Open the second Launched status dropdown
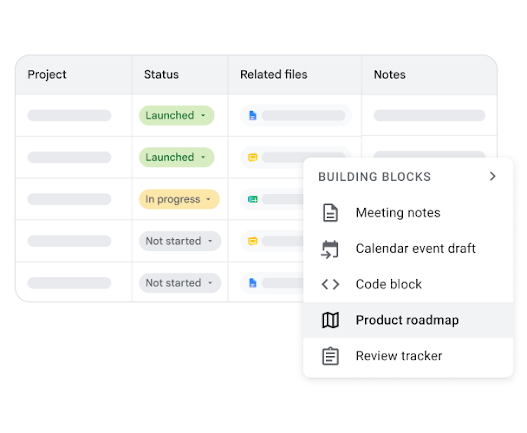527x433 pixels. coord(177,157)
